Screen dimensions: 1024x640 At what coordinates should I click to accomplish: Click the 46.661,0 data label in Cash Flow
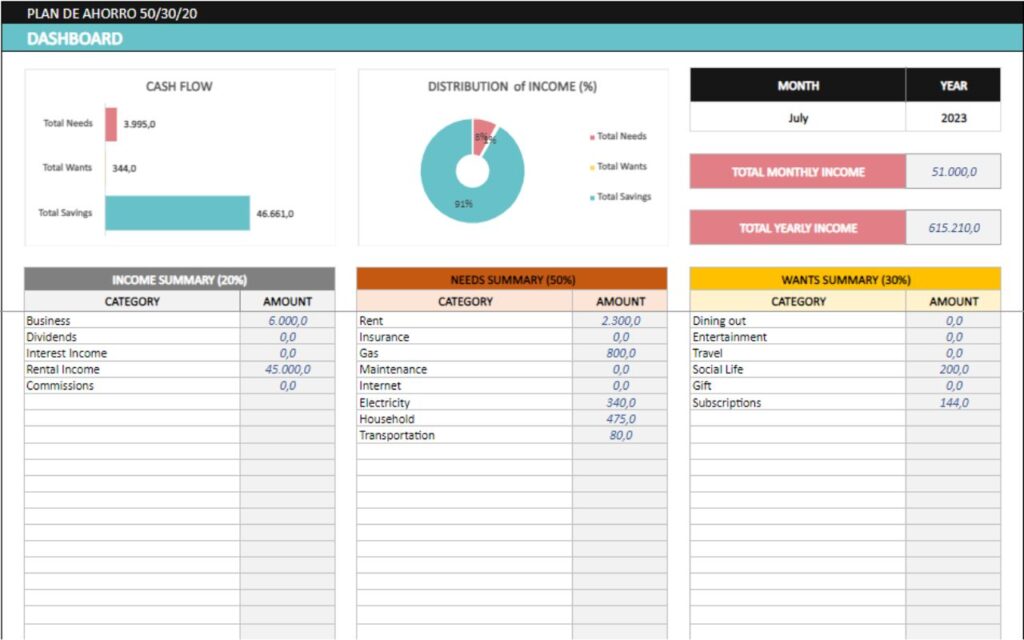275,214
